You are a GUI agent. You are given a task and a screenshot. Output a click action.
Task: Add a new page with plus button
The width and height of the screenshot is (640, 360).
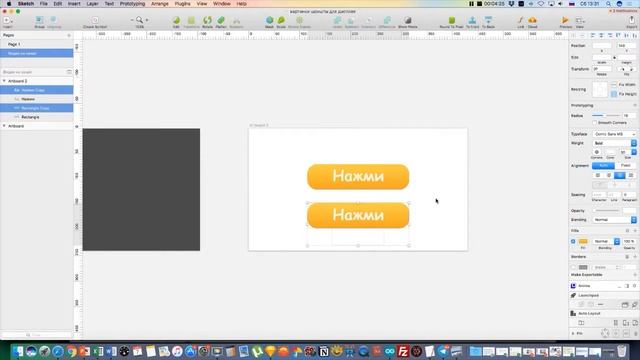pyautogui.click(x=69, y=36)
